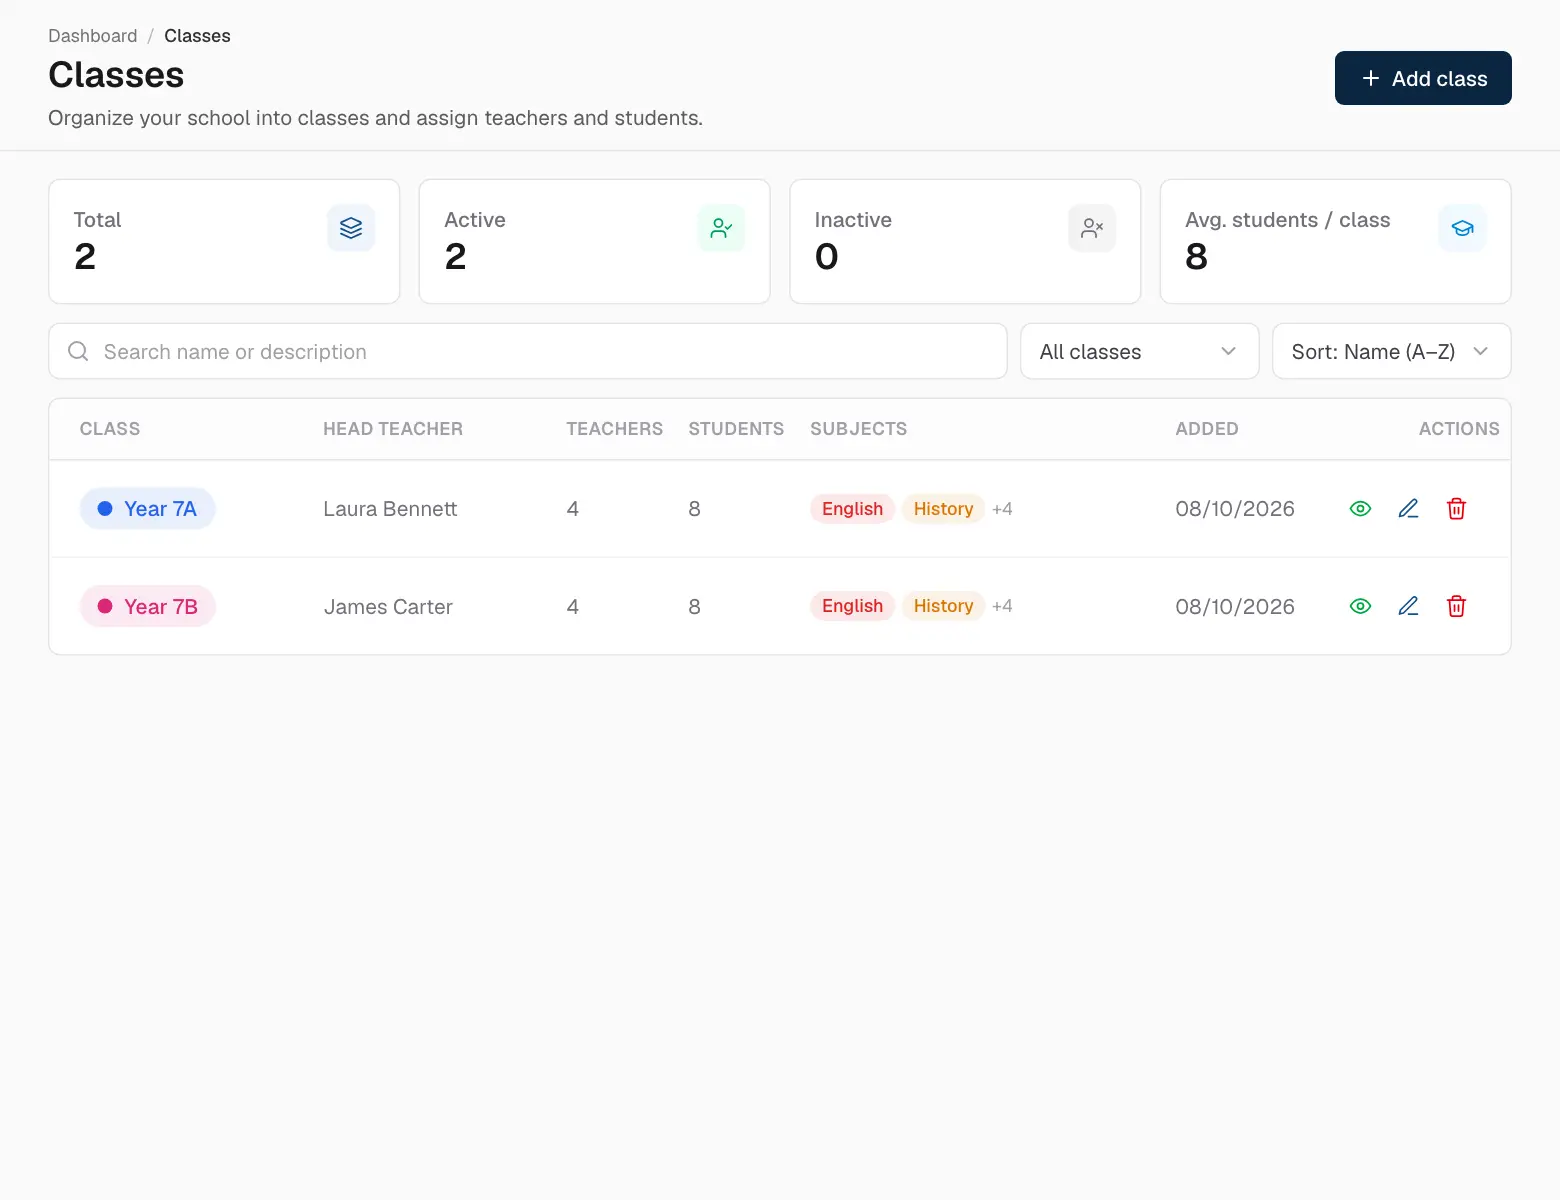
Task: Click the TEACHERS column header
Action: tap(614, 429)
